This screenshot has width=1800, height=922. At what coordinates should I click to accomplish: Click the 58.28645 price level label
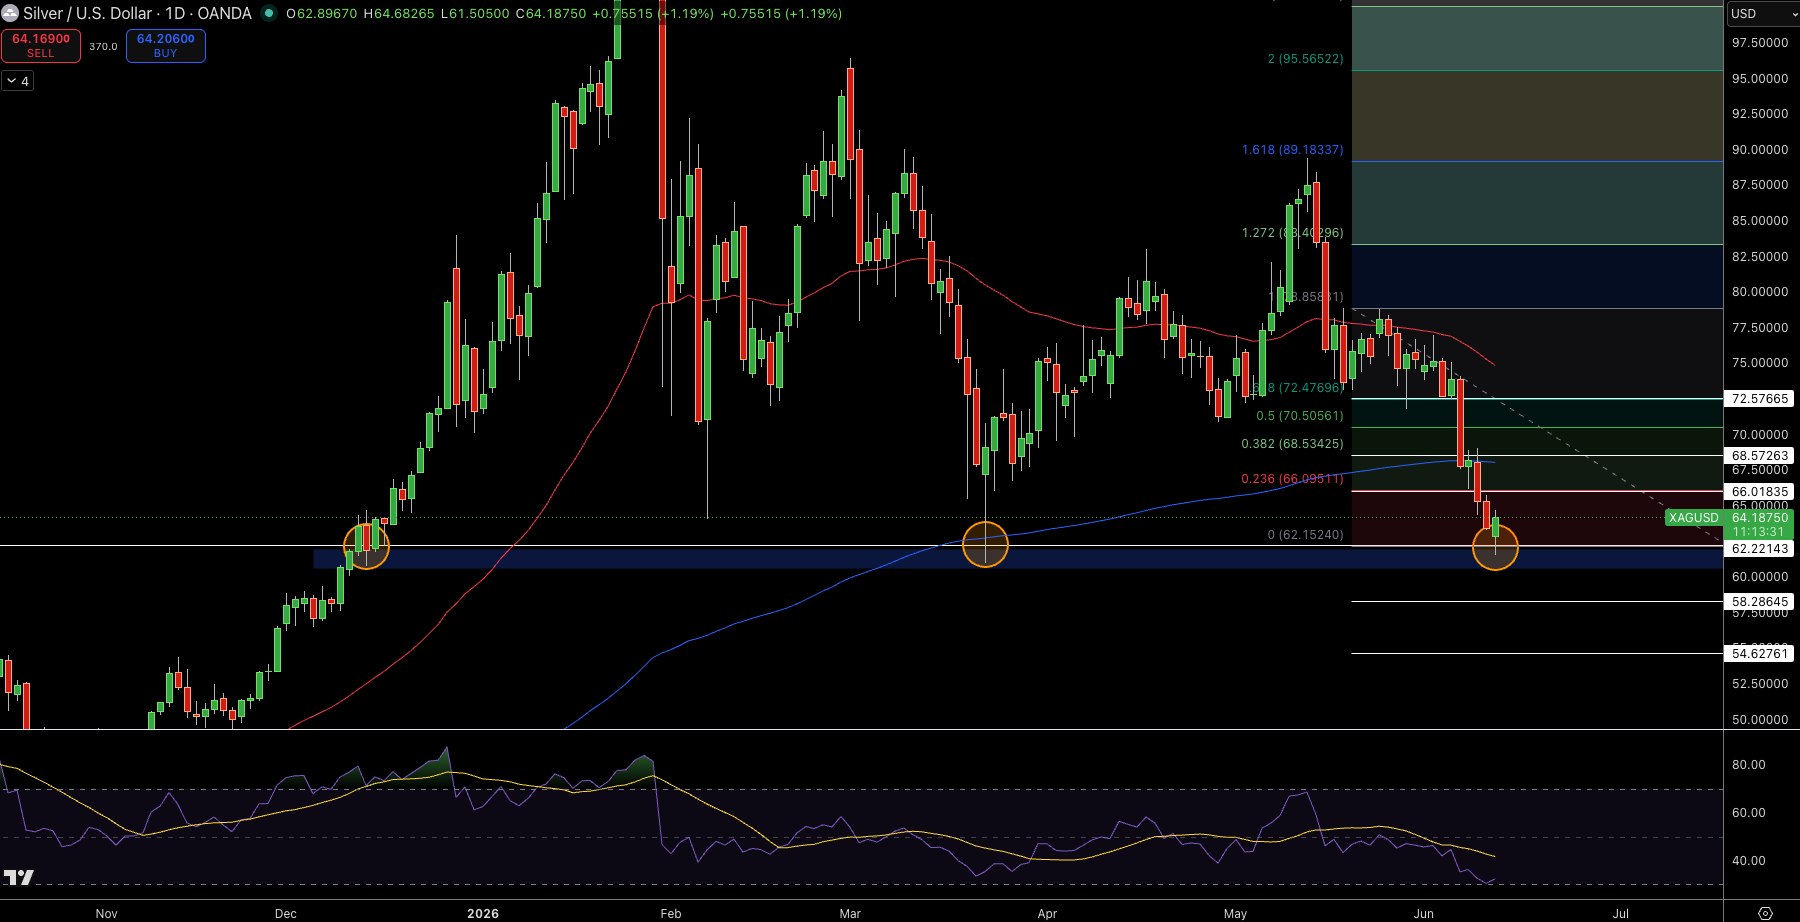coord(1760,602)
